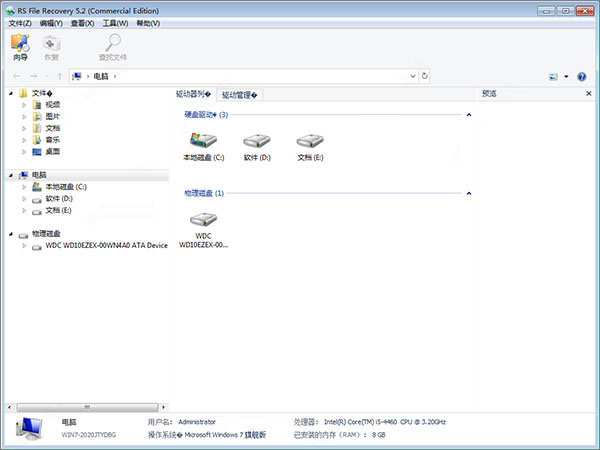Open the 查看(X) menu

pos(82,23)
